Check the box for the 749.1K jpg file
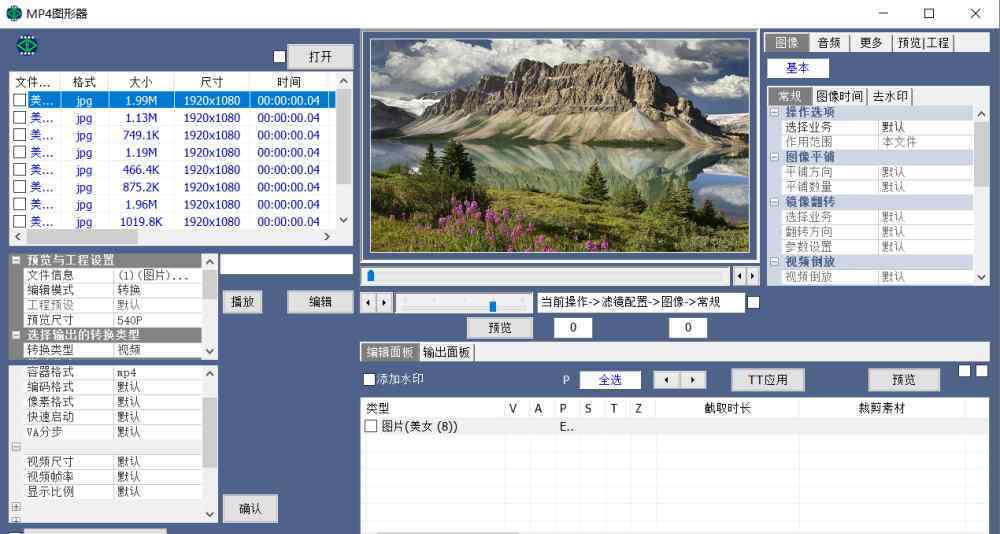 pyautogui.click(x=20, y=135)
